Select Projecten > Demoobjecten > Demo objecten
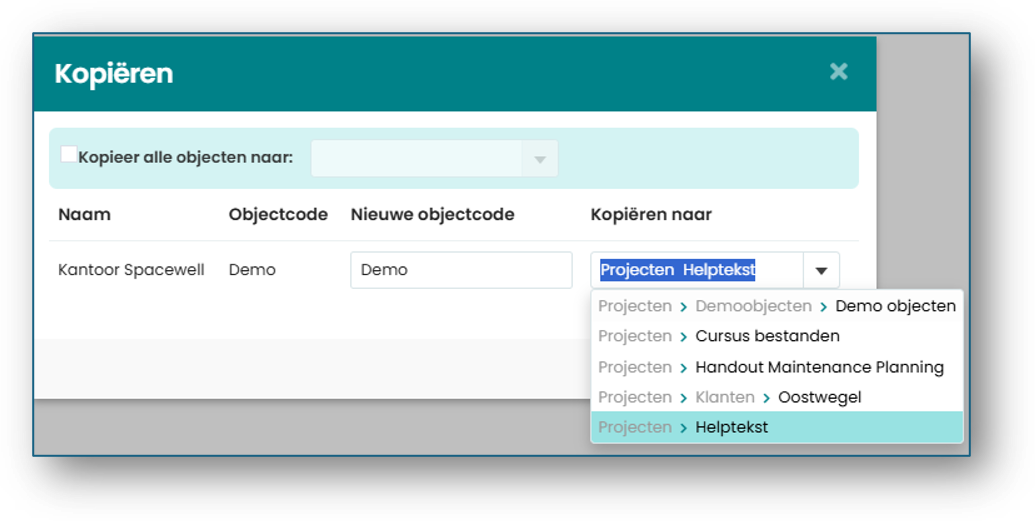The image size is (1035, 521). [776, 306]
